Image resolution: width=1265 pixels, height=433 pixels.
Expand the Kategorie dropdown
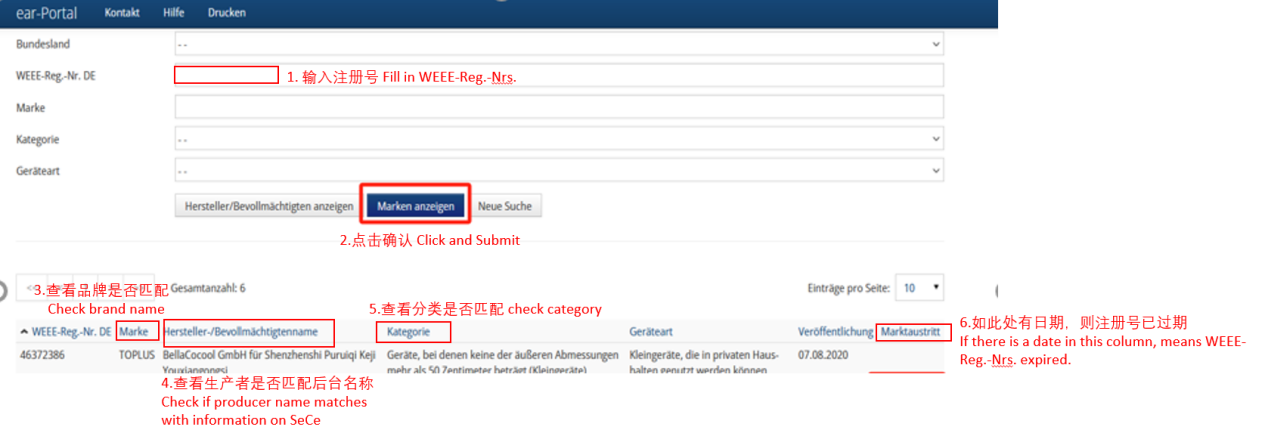[558, 139]
